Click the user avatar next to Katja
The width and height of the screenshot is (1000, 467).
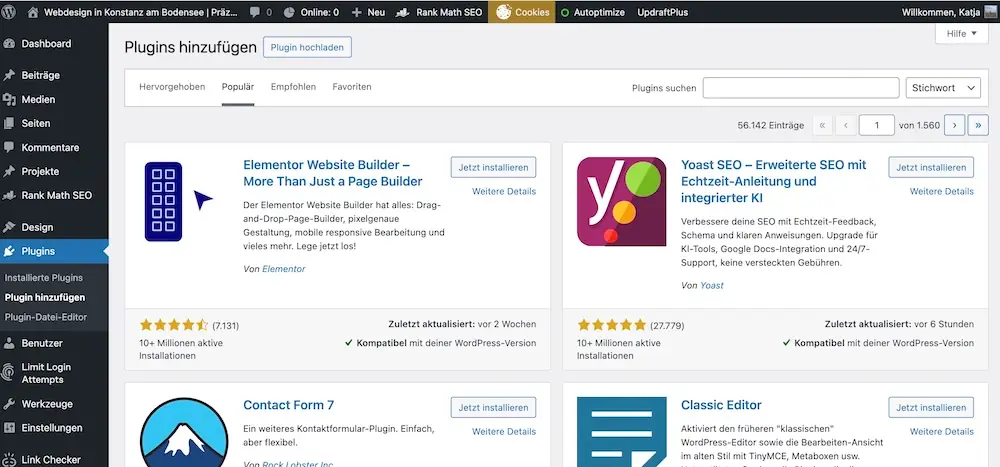tap(990, 12)
